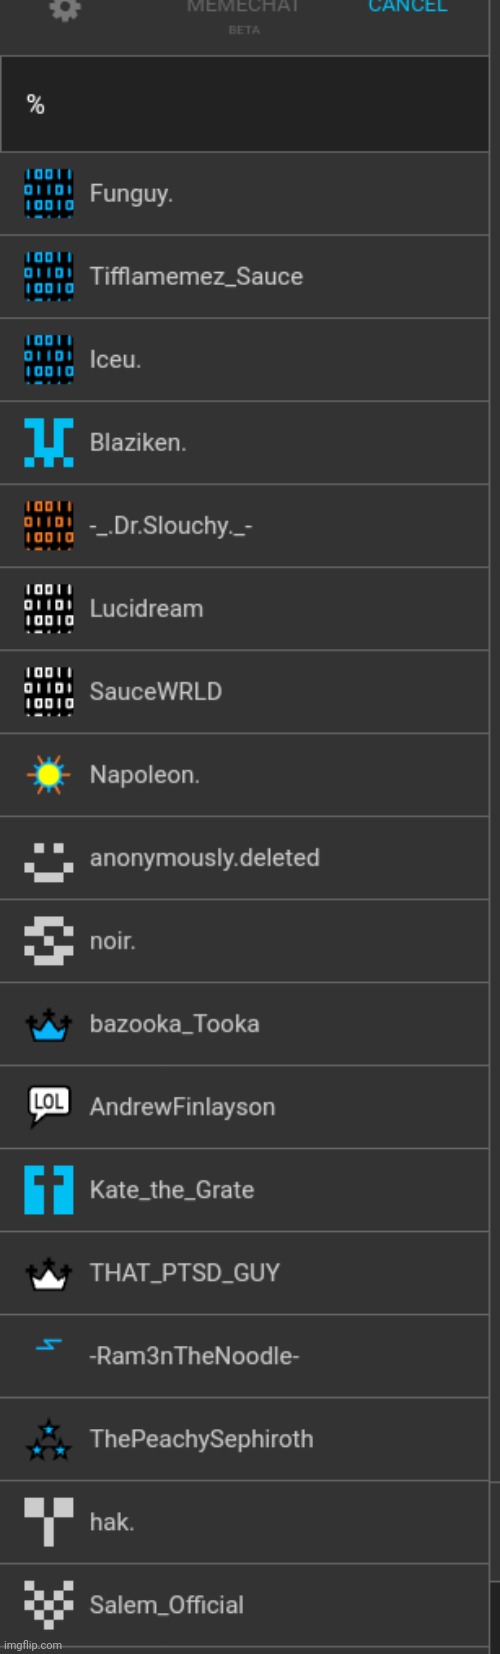
Task: Focus the search field containing %
Action: tap(244, 104)
